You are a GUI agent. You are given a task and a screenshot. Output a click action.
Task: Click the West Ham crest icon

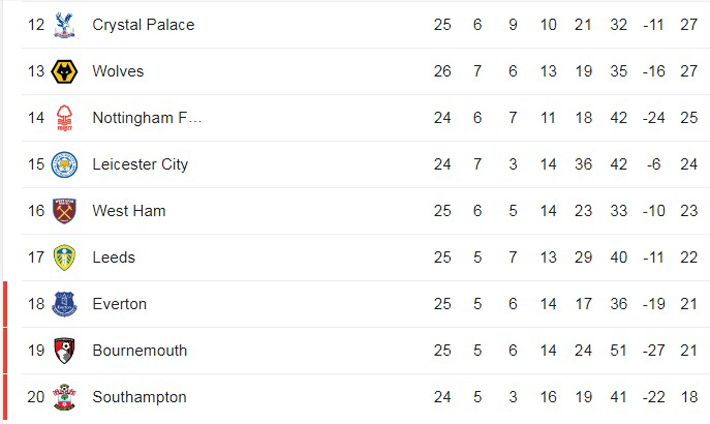[65, 211]
